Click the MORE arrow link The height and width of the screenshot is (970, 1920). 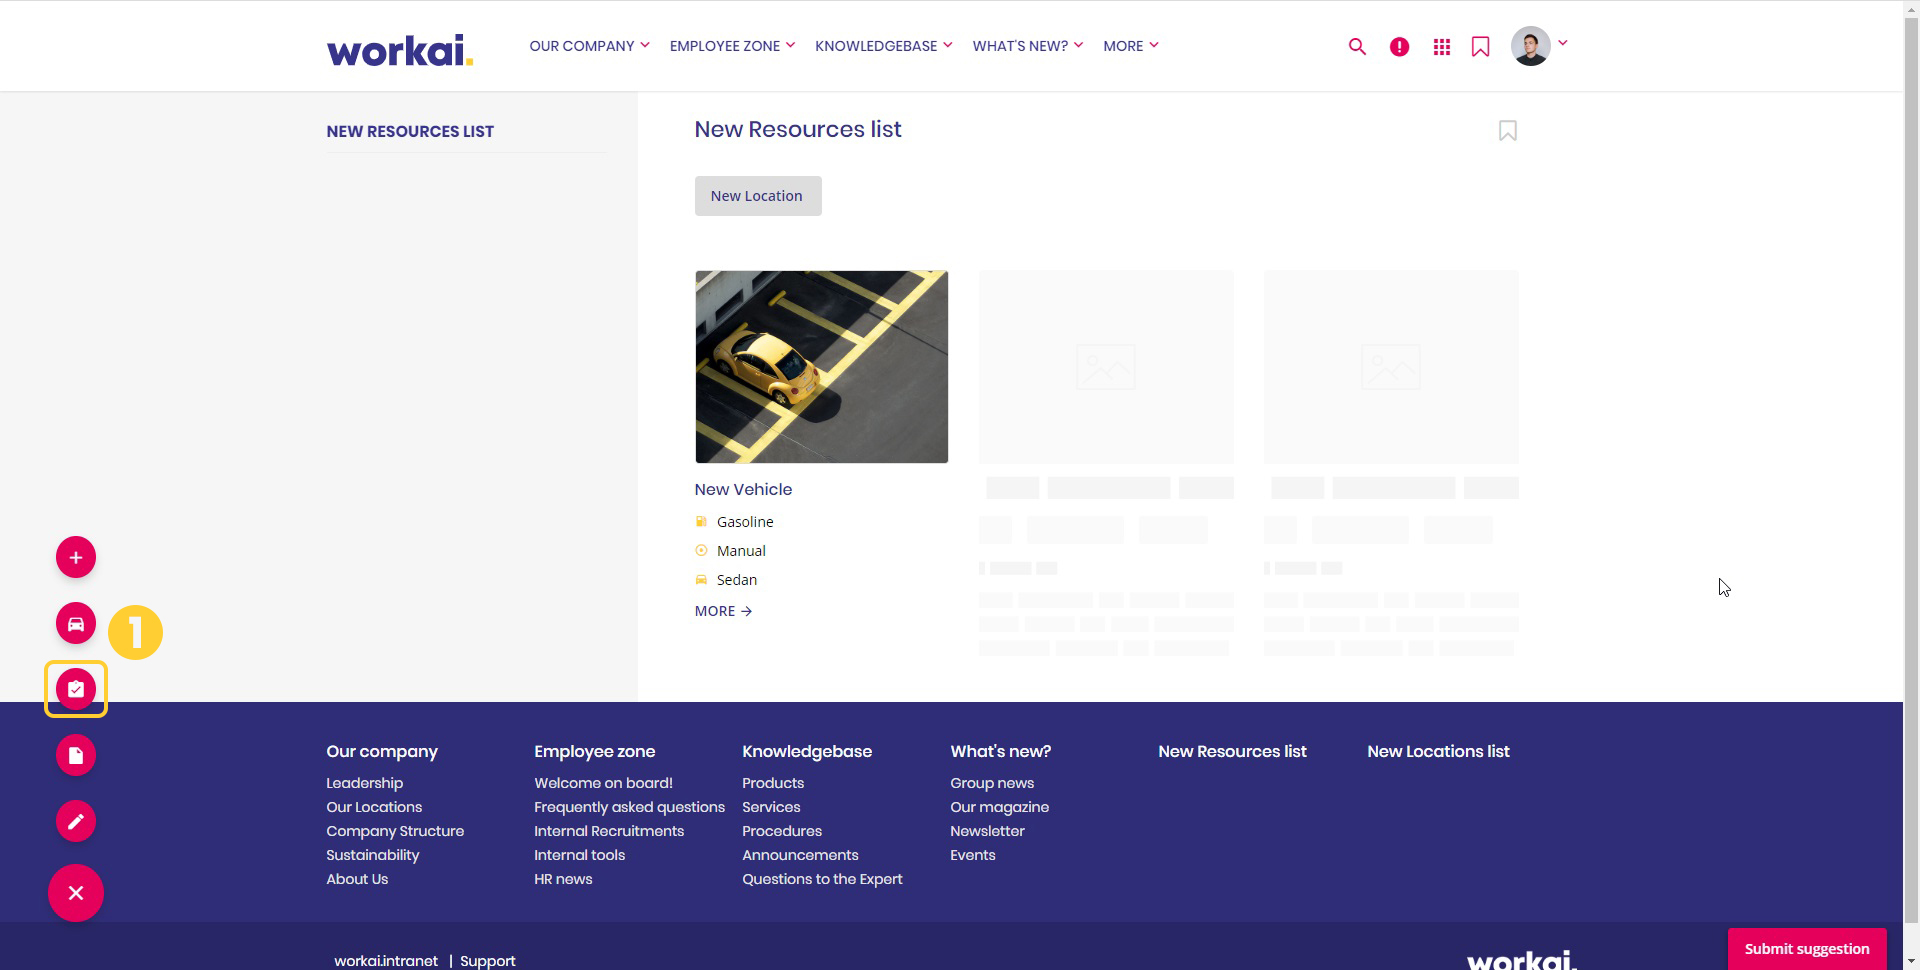point(723,611)
